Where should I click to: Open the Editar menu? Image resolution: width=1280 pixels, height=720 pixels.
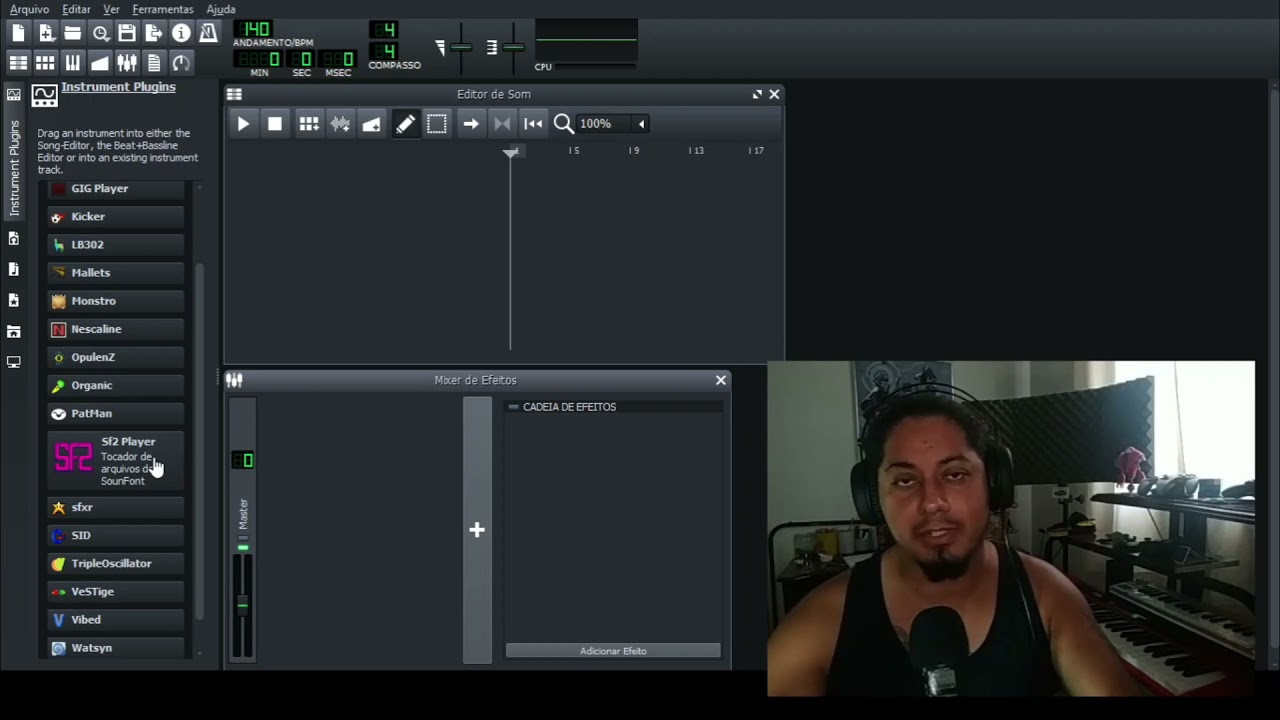tap(76, 9)
